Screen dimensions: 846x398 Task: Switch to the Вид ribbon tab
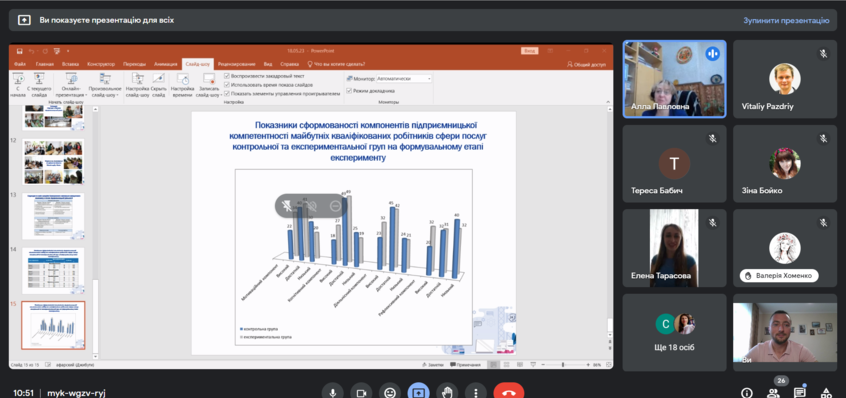[268, 64]
